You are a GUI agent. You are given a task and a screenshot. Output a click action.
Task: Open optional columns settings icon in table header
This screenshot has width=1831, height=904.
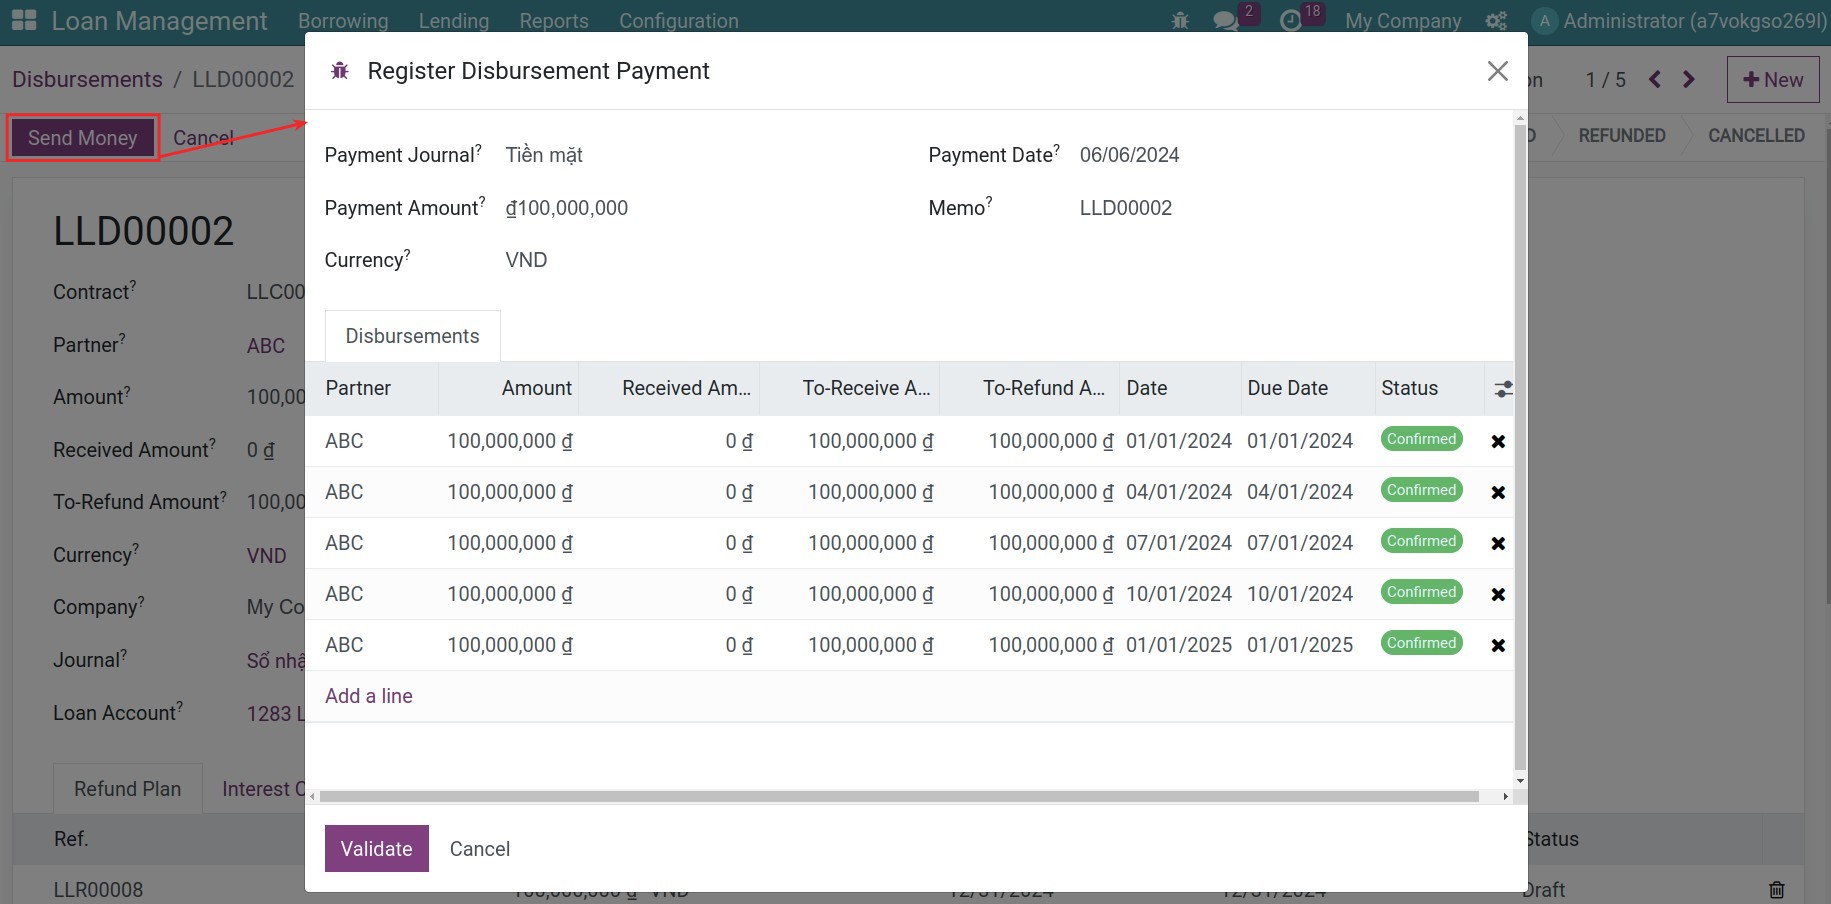tap(1502, 389)
